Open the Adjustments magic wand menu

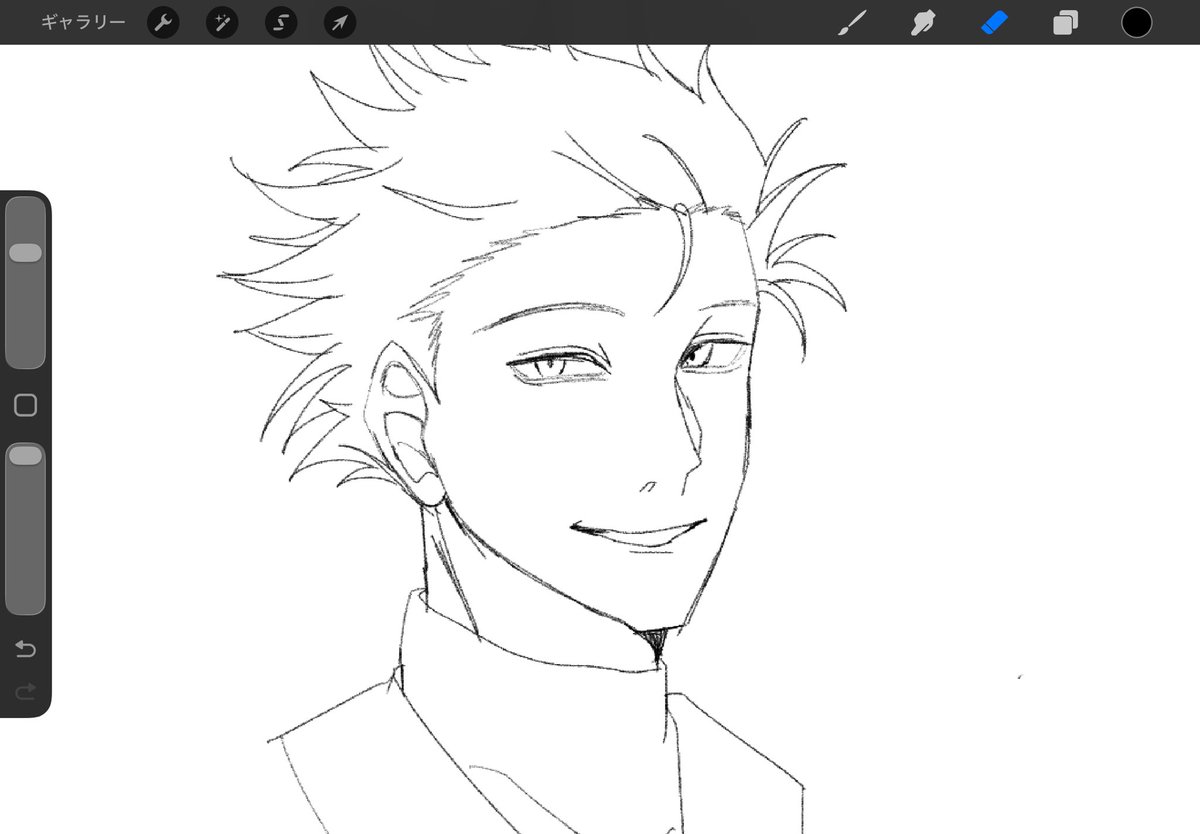point(222,23)
